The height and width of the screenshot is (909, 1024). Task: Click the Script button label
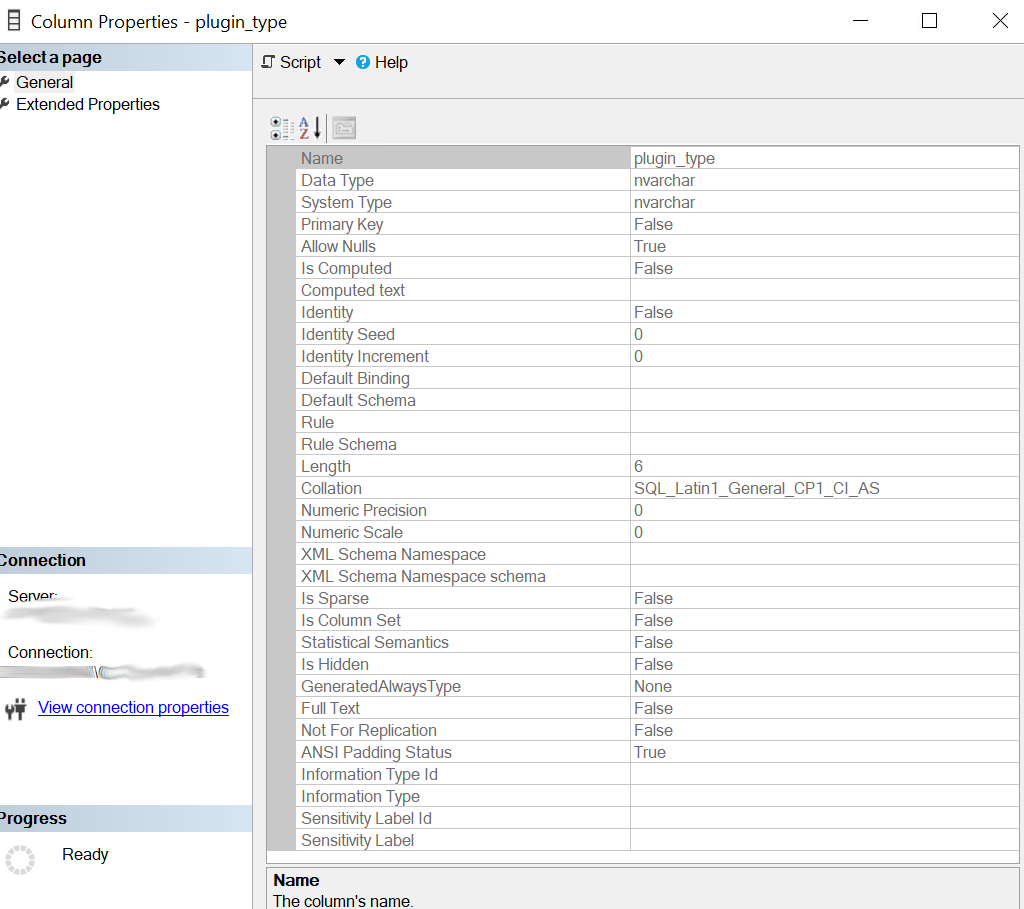click(300, 62)
